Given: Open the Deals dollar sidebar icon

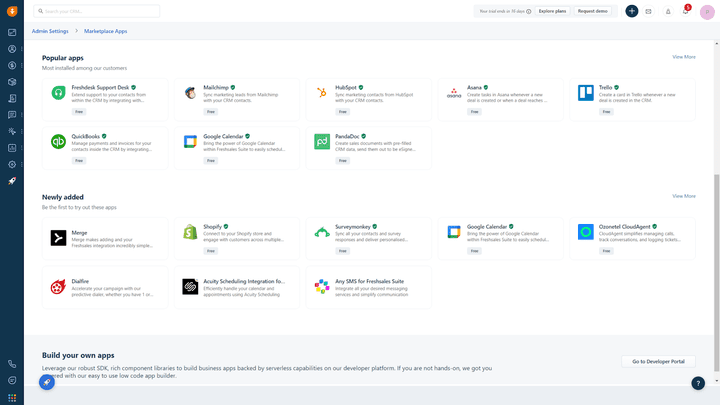Looking at the screenshot, I should click(x=12, y=66).
